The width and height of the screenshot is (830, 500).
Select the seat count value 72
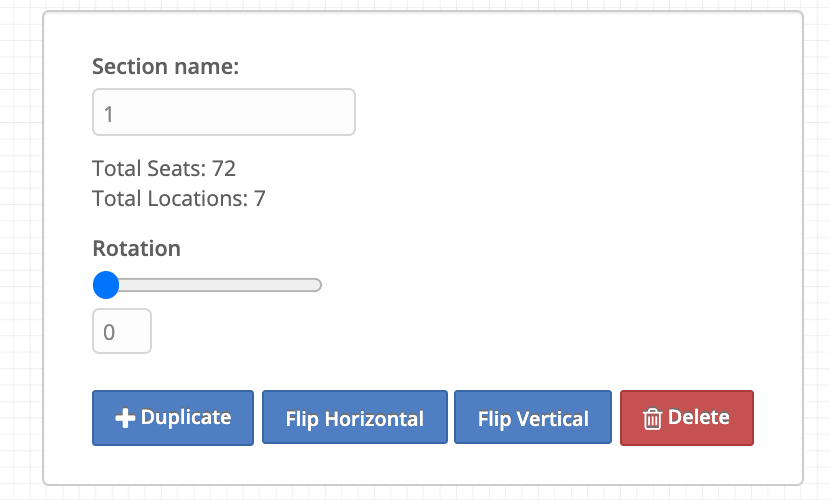point(224,169)
